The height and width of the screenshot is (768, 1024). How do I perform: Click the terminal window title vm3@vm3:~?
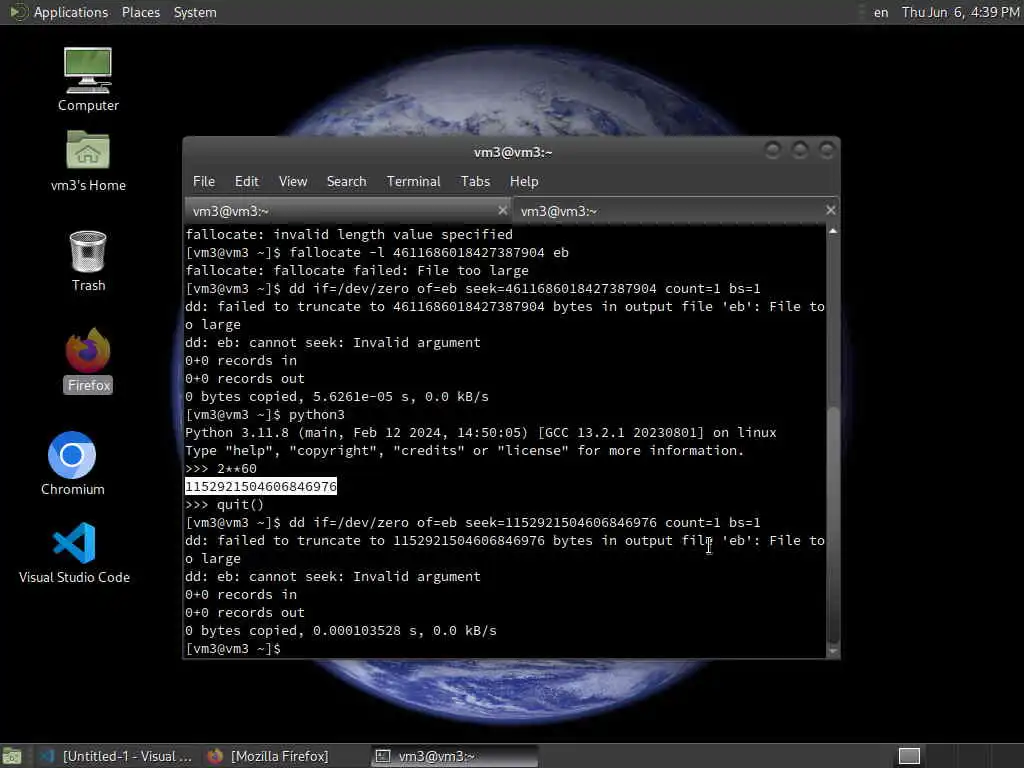513,152
